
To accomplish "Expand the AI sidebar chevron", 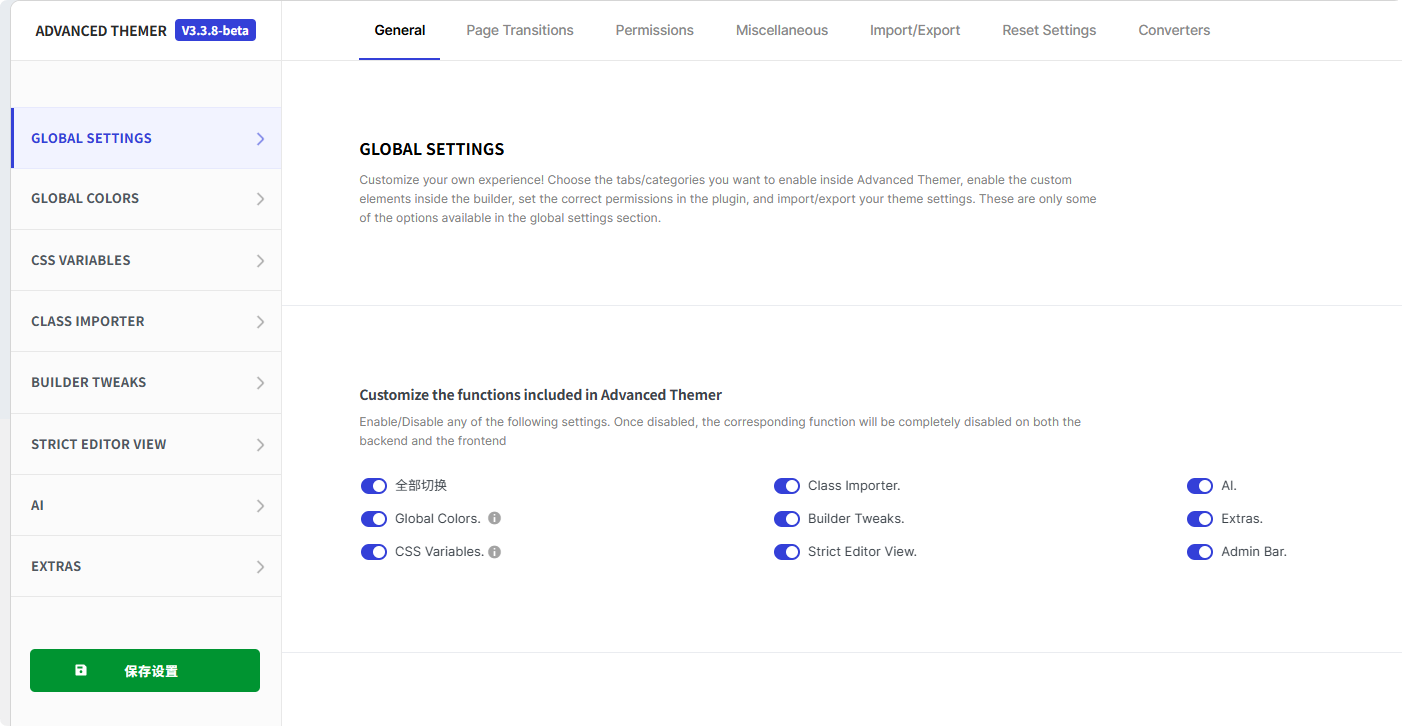I will point(260,506).
